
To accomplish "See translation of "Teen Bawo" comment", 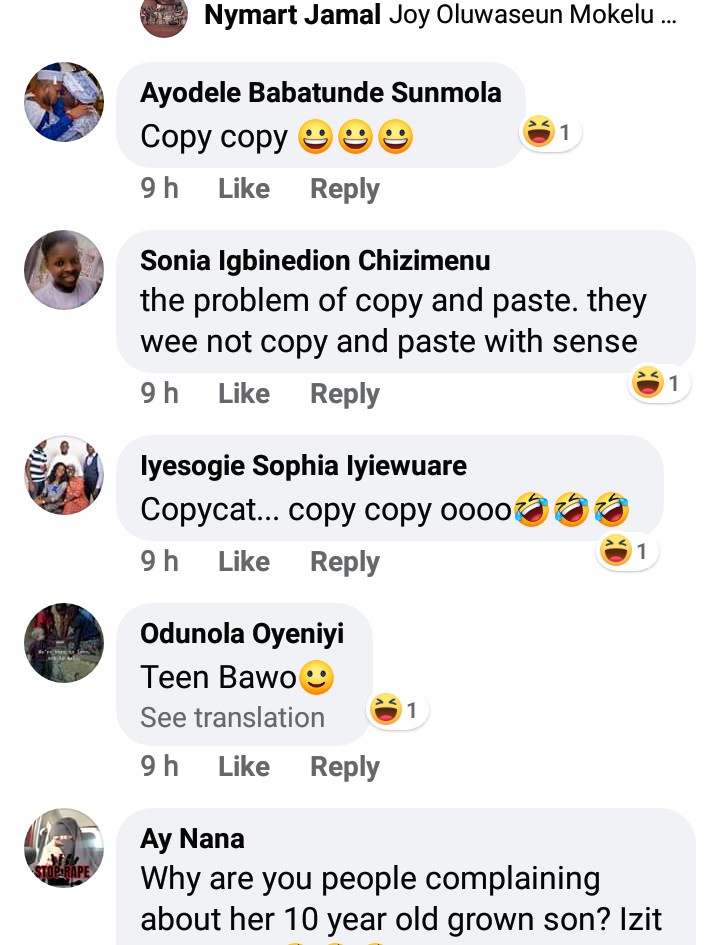I will 232,717.
